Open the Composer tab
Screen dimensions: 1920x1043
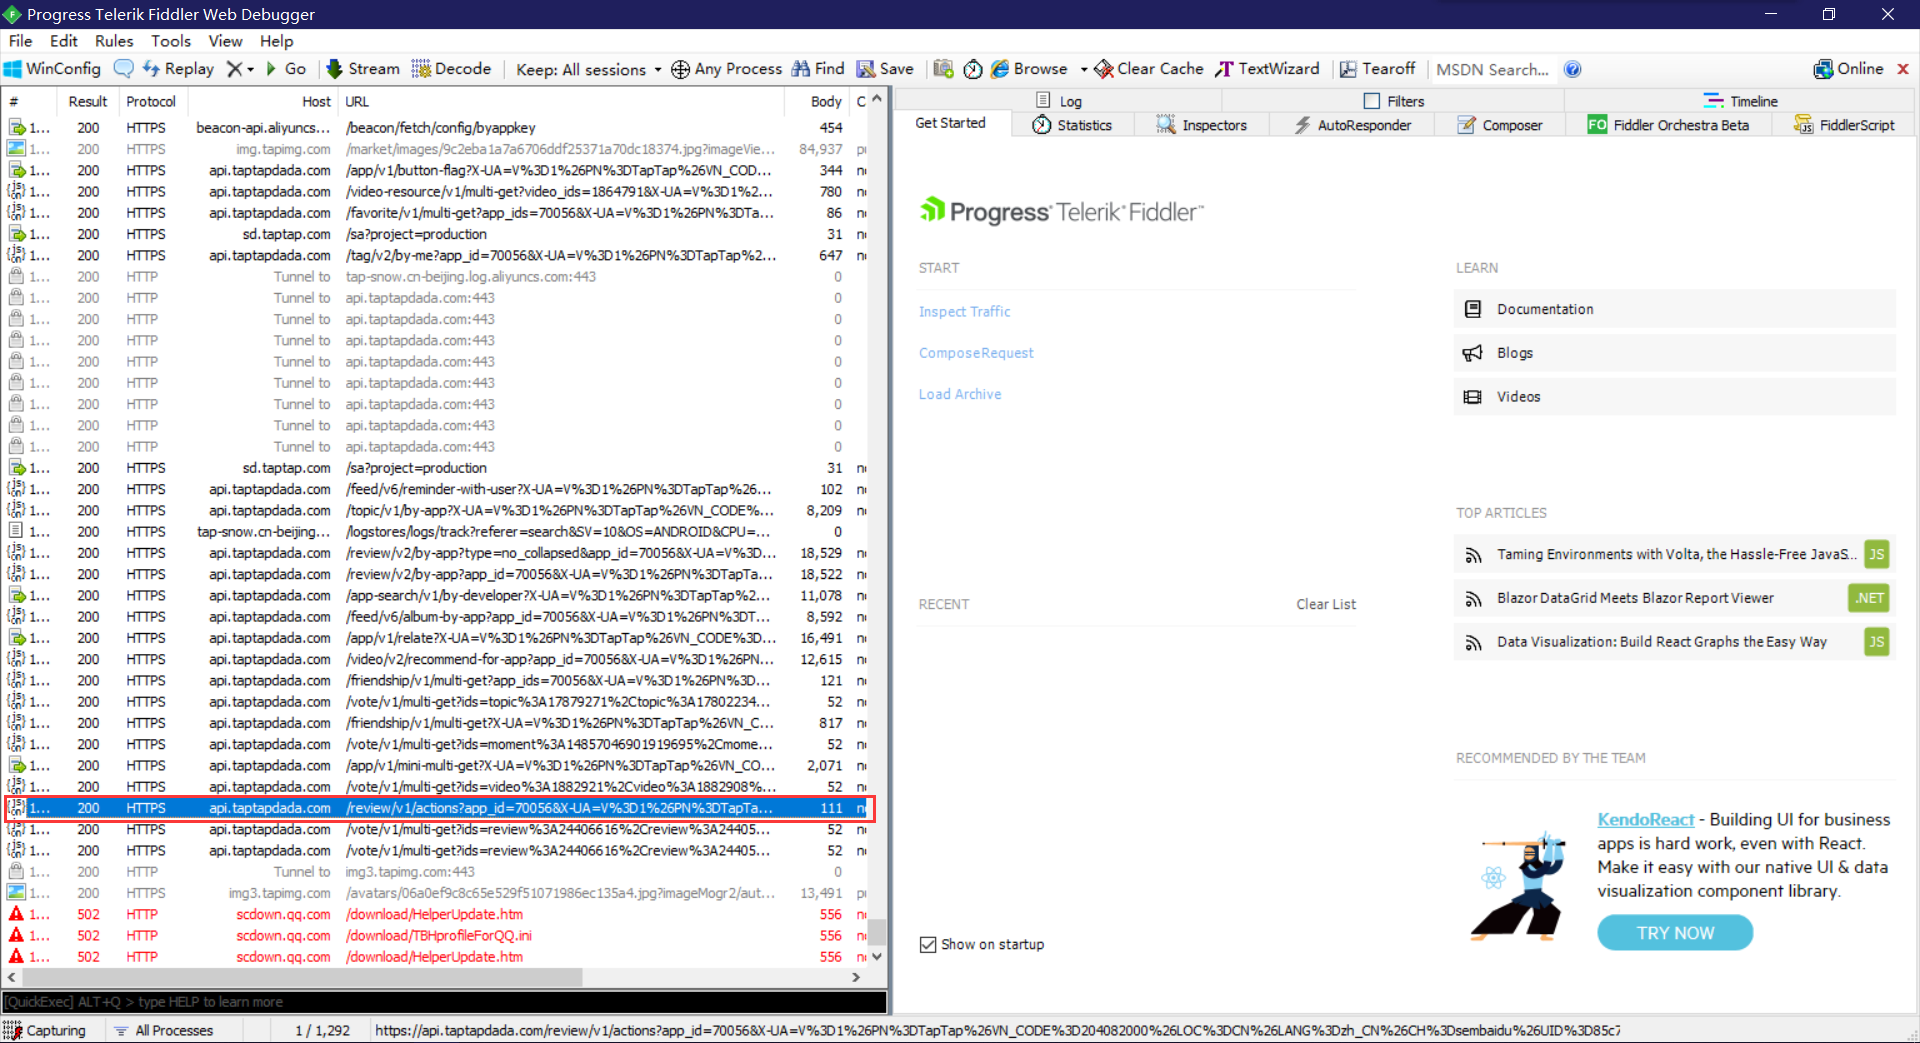(1499, 125)
